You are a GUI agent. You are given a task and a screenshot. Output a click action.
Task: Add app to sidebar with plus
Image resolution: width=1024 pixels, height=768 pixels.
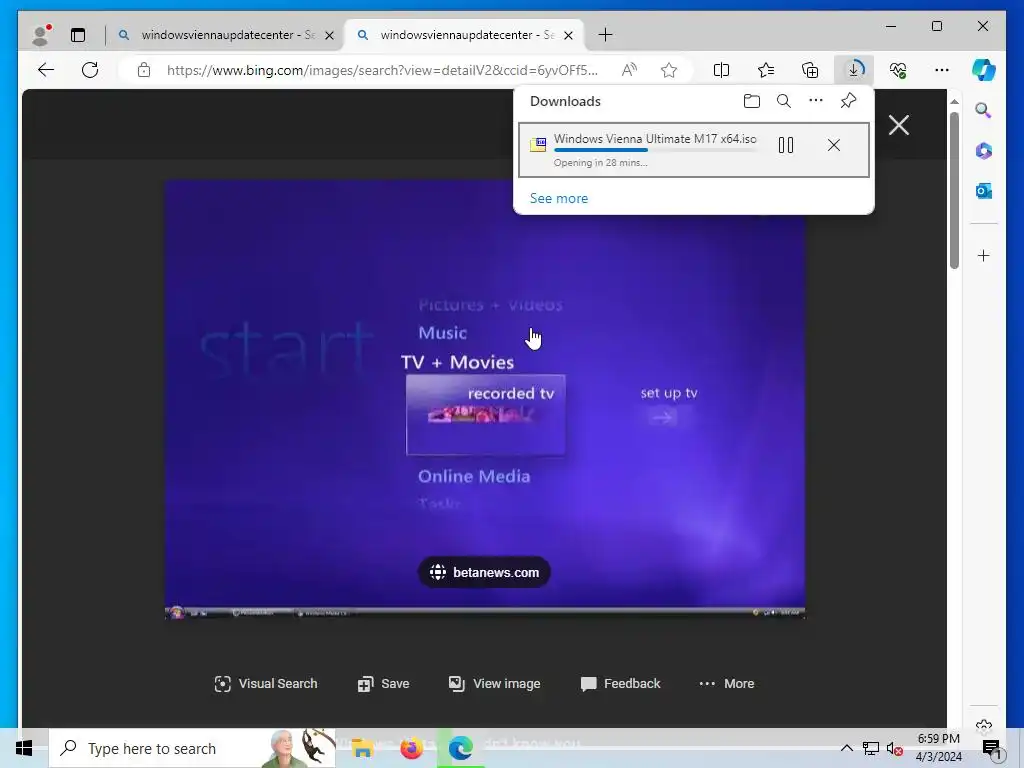tap(984, 256)
